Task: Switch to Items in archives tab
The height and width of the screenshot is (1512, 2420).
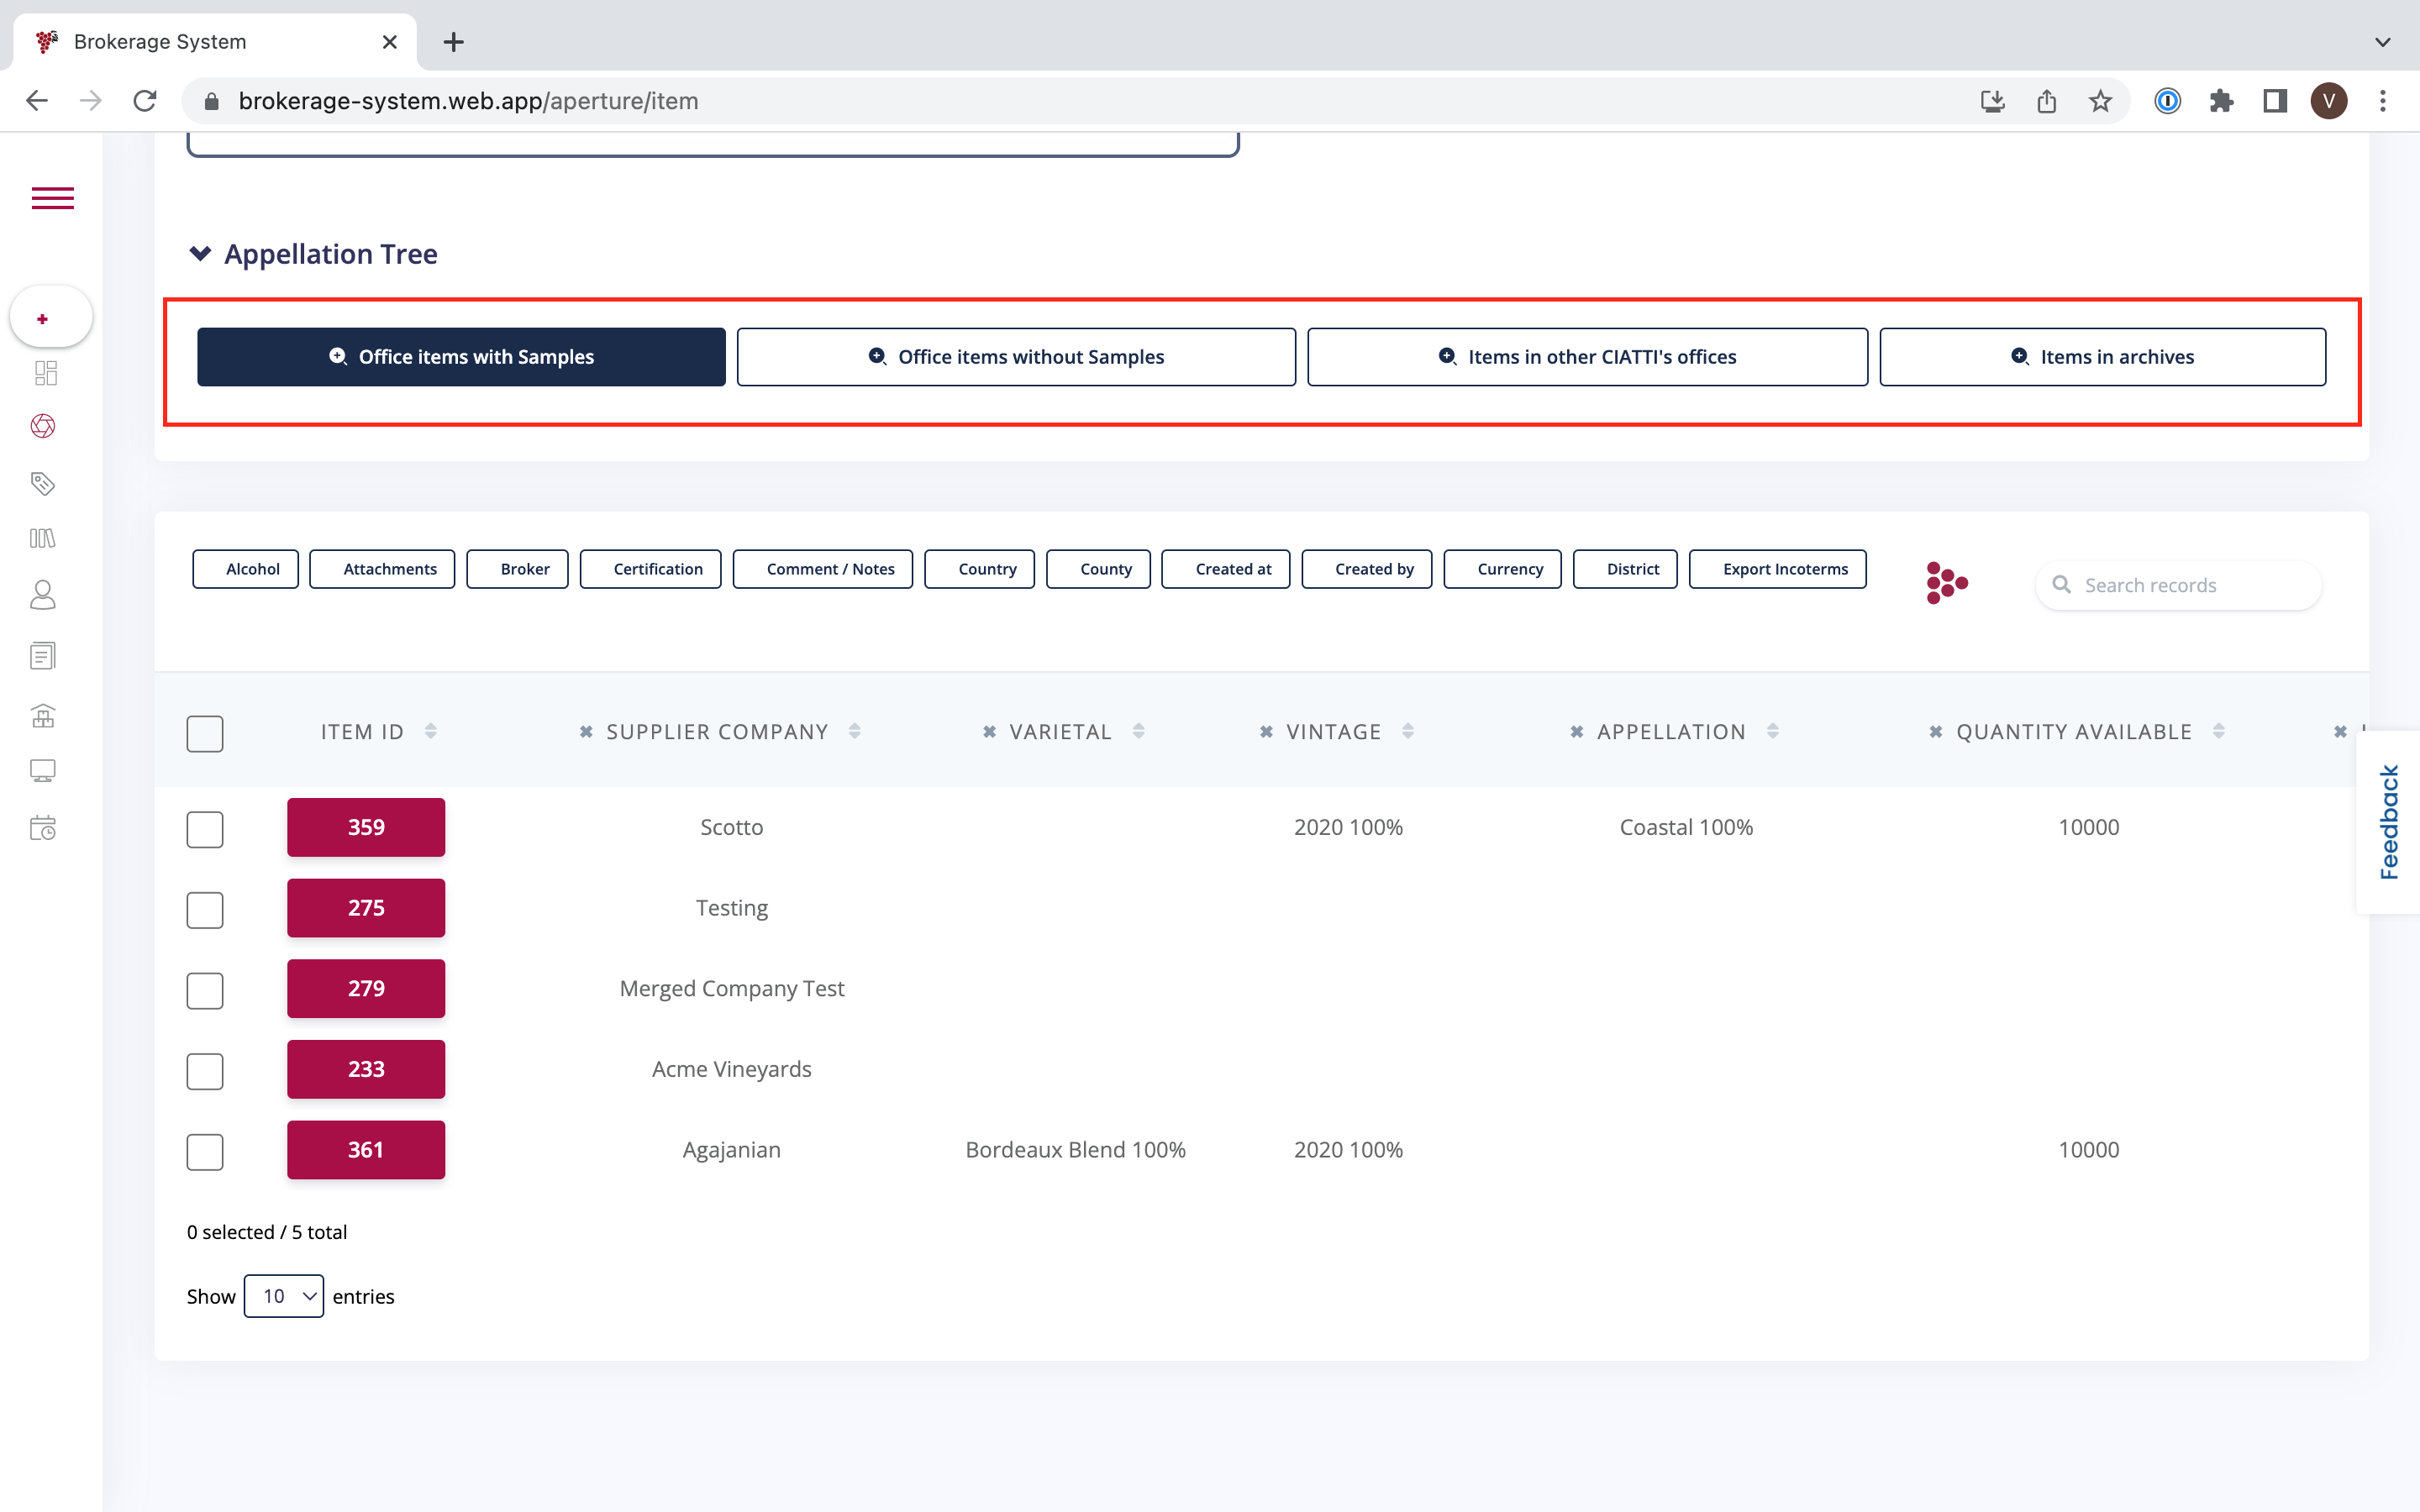Action: pyautogui.click(x=2102, y=357)
